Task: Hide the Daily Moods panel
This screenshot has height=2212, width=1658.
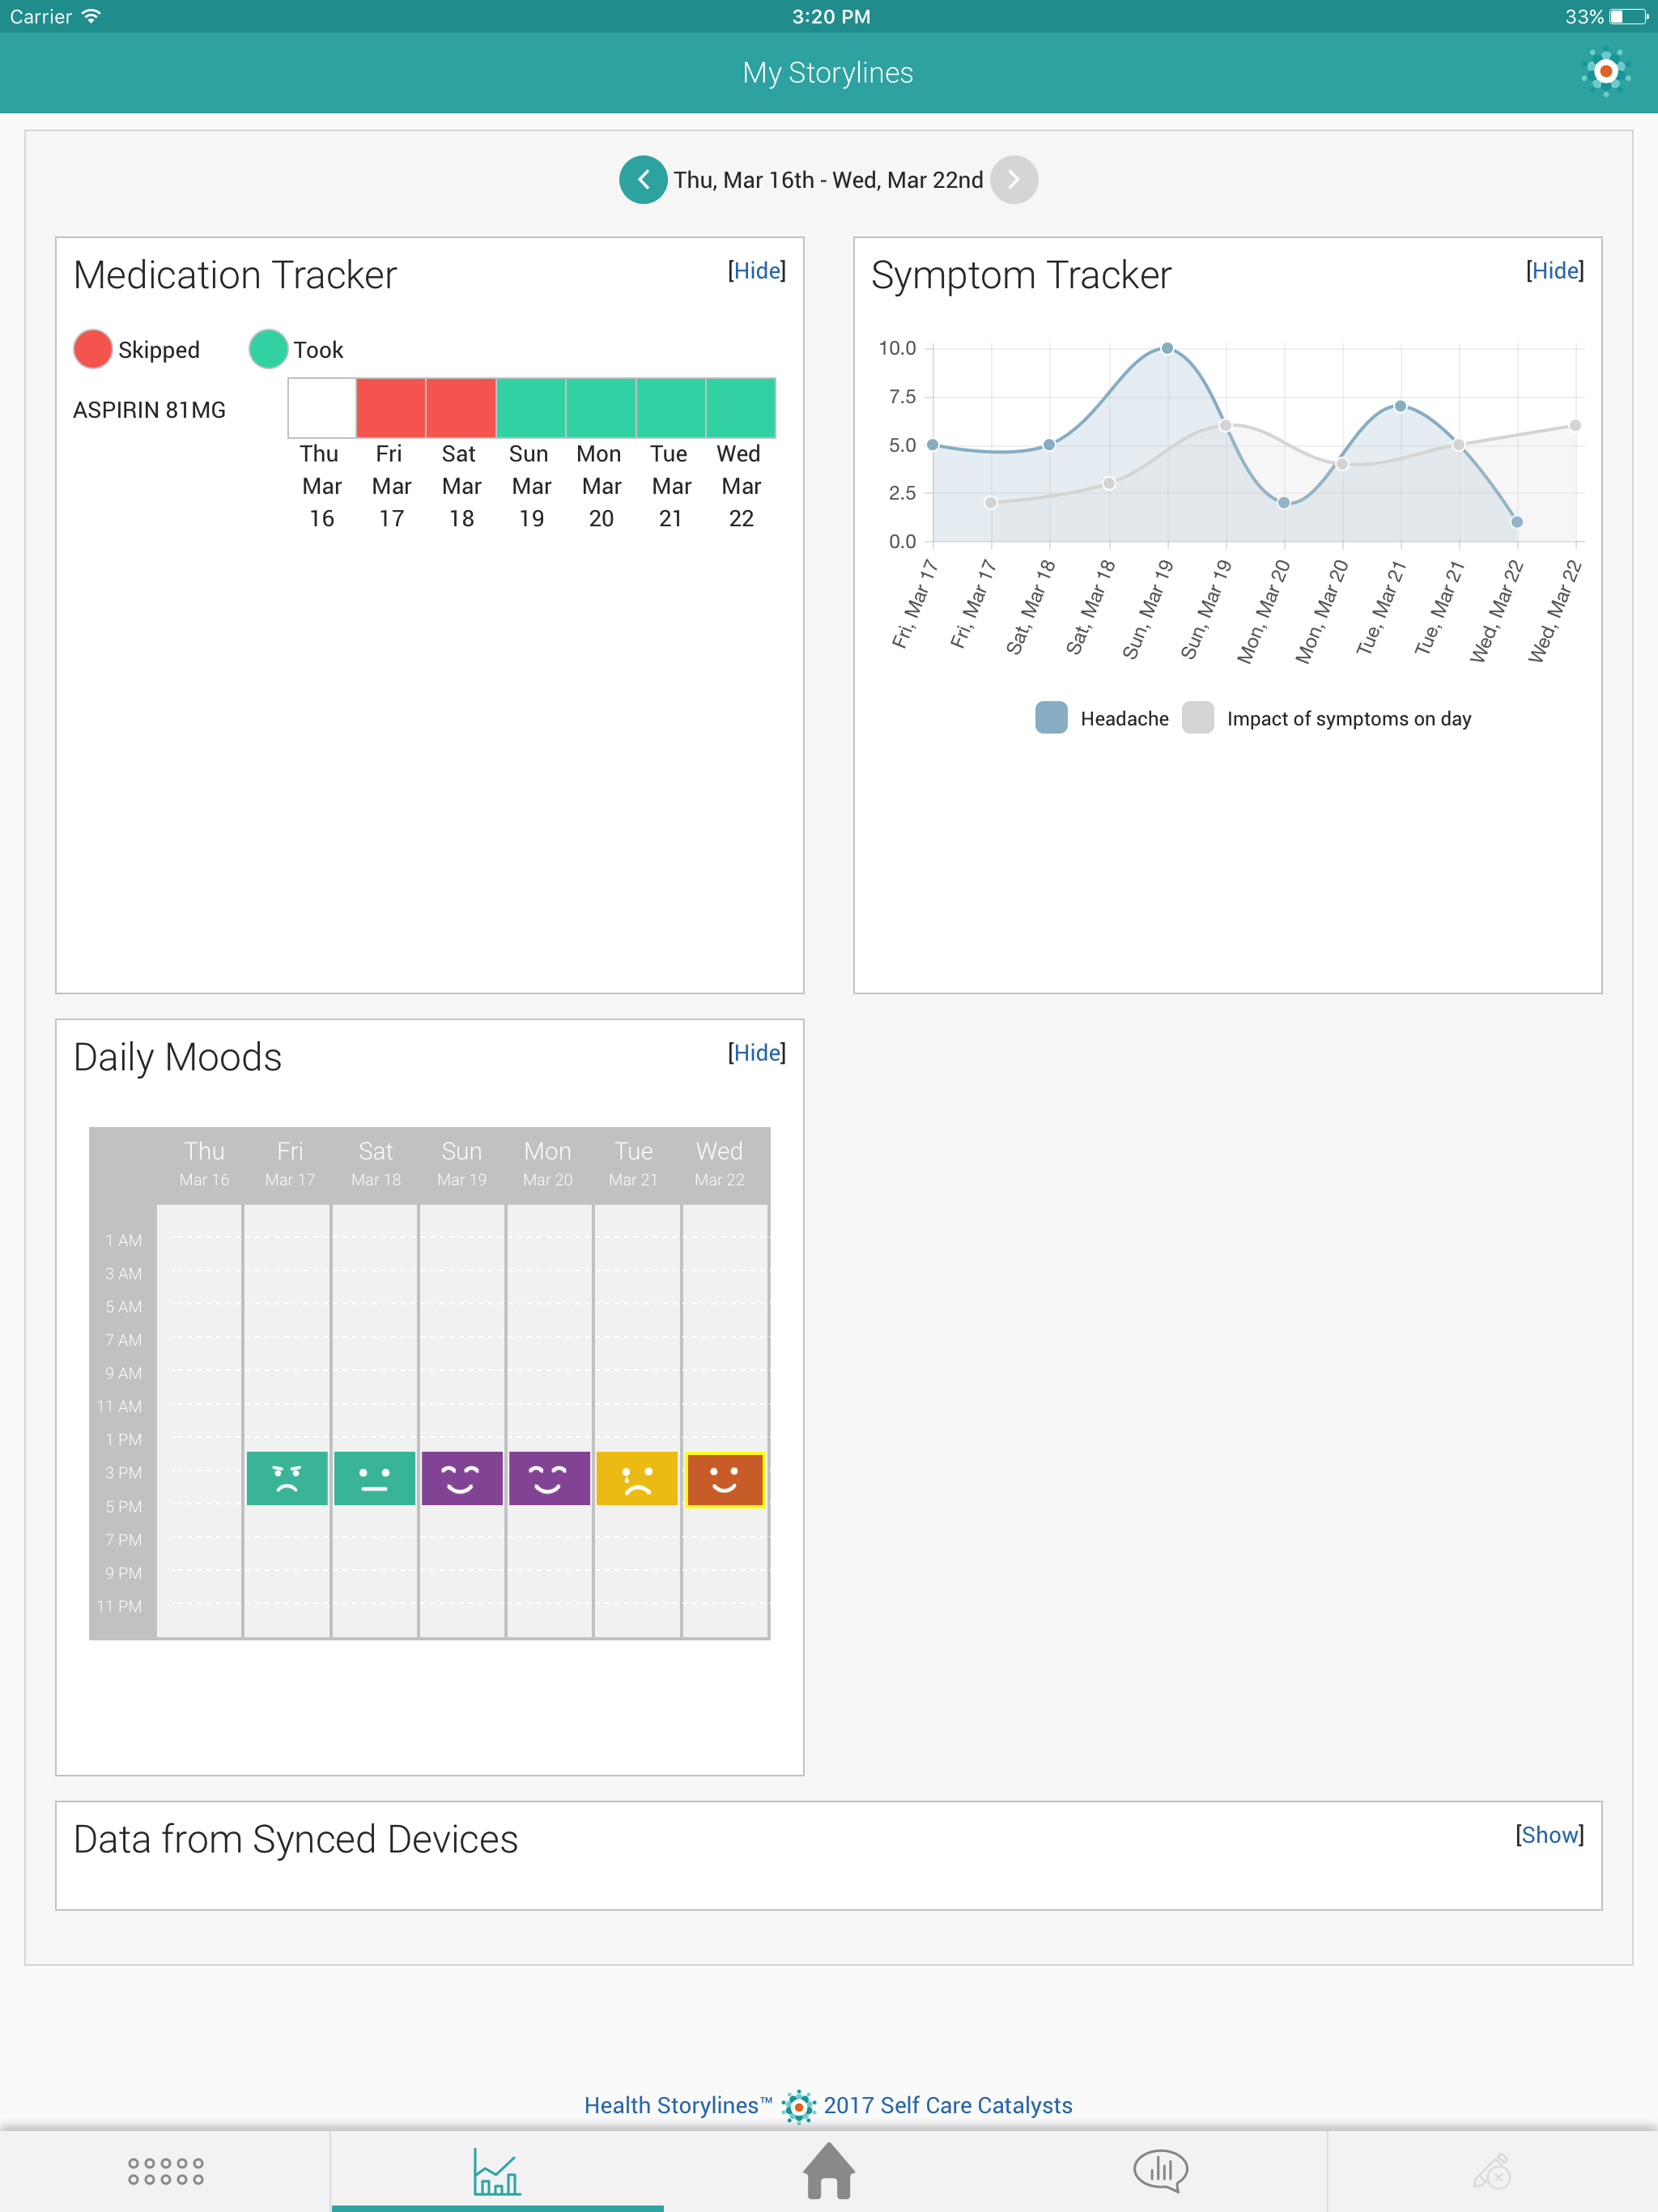Action: click(757, 1053)
